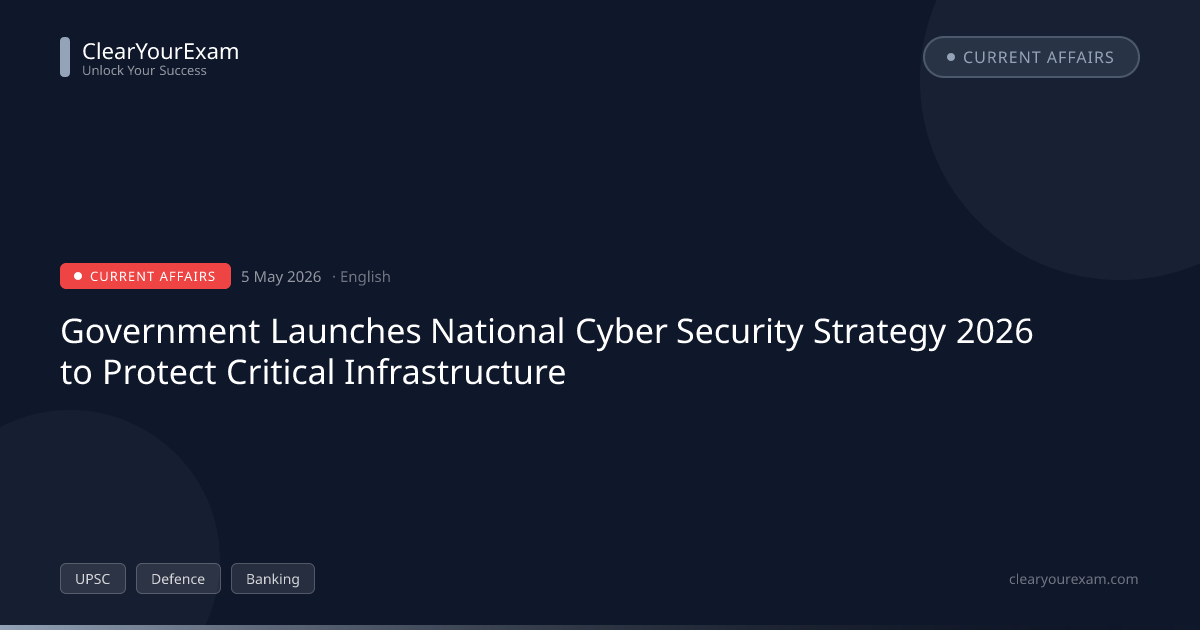Select the English language label

(365, 277)
